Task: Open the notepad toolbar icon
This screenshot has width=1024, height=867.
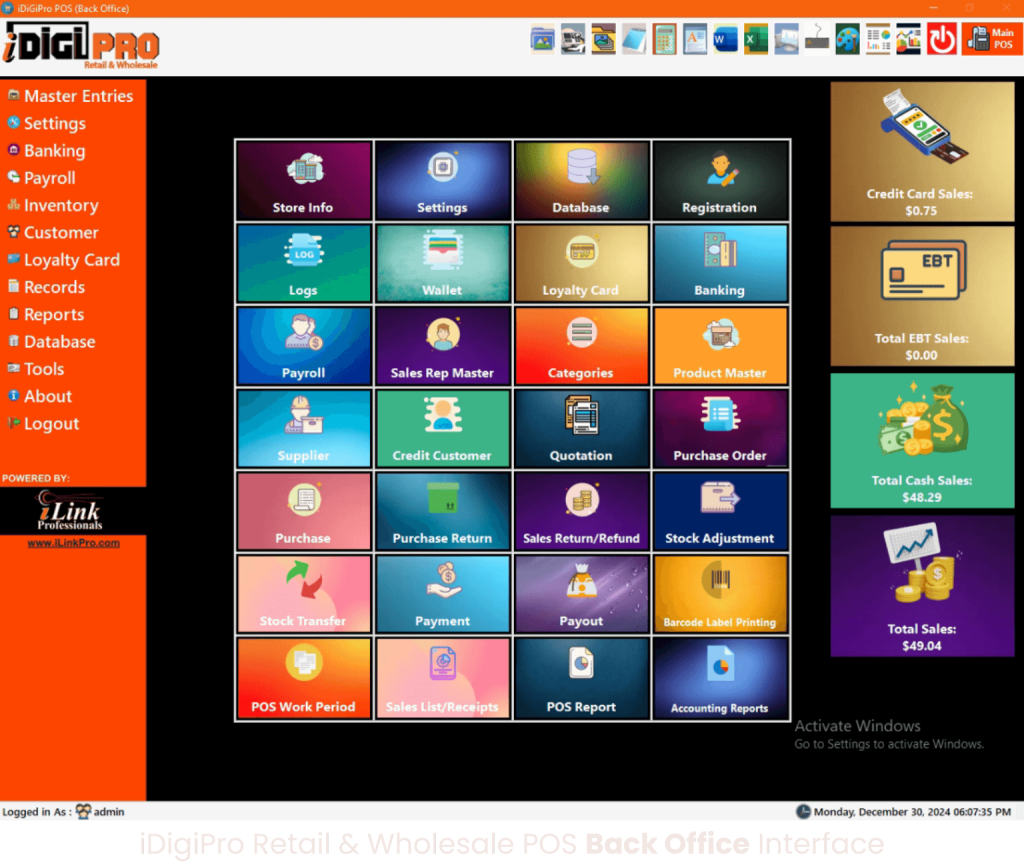Action: pos(633,40)
